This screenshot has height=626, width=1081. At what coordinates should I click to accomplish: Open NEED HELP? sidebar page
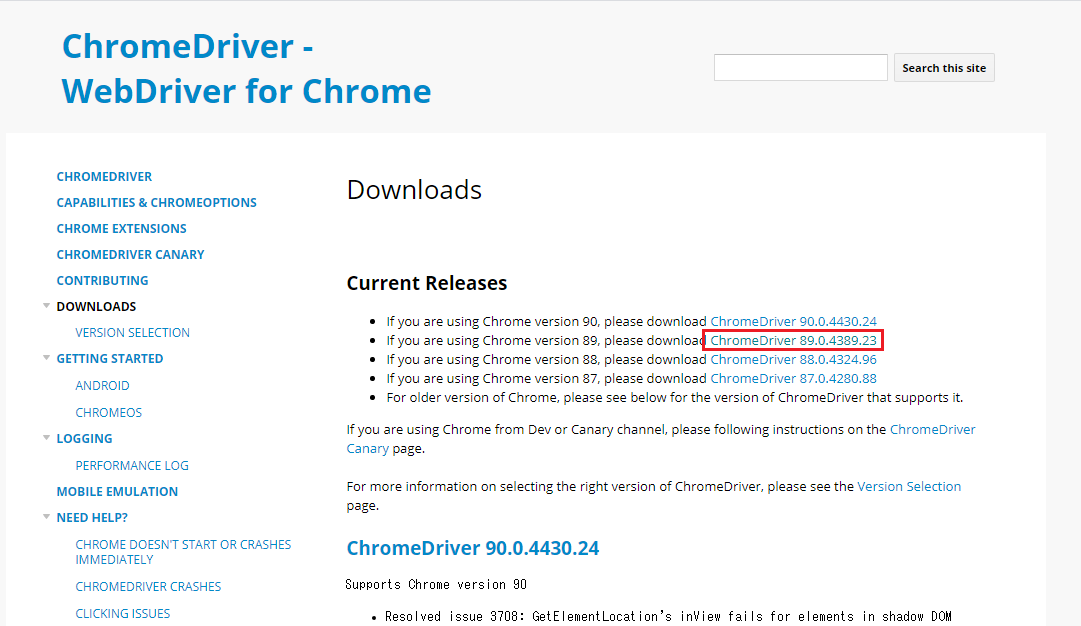(x=92, y=518)
